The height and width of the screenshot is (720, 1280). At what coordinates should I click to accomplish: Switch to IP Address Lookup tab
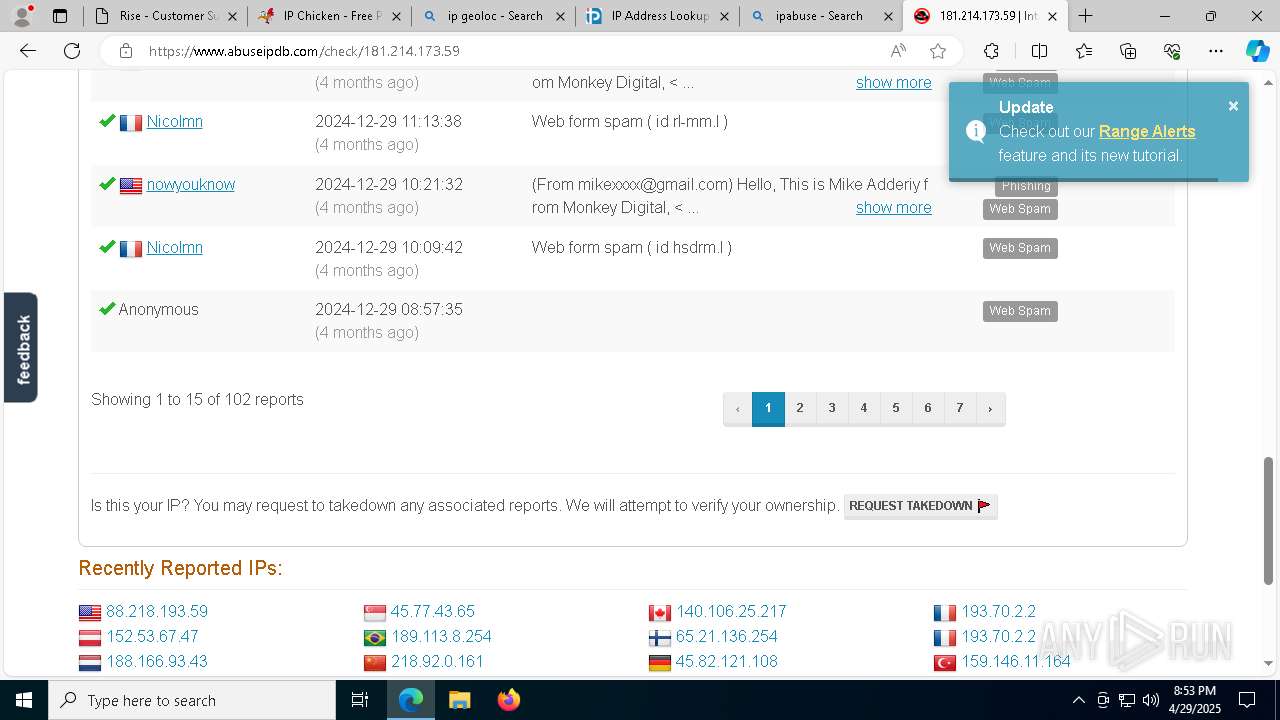[656, 16]
